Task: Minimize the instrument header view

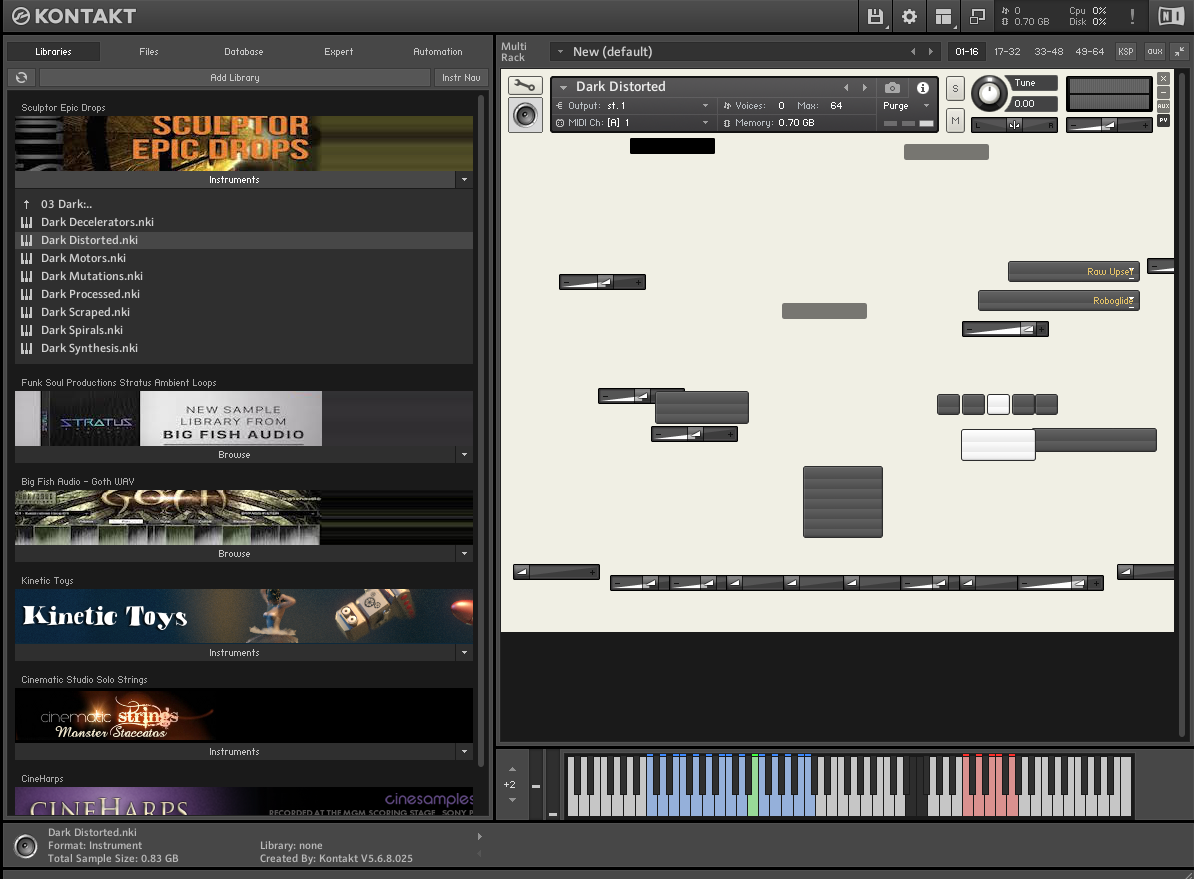Action: pyautogui.click(x=1164, y=92)
